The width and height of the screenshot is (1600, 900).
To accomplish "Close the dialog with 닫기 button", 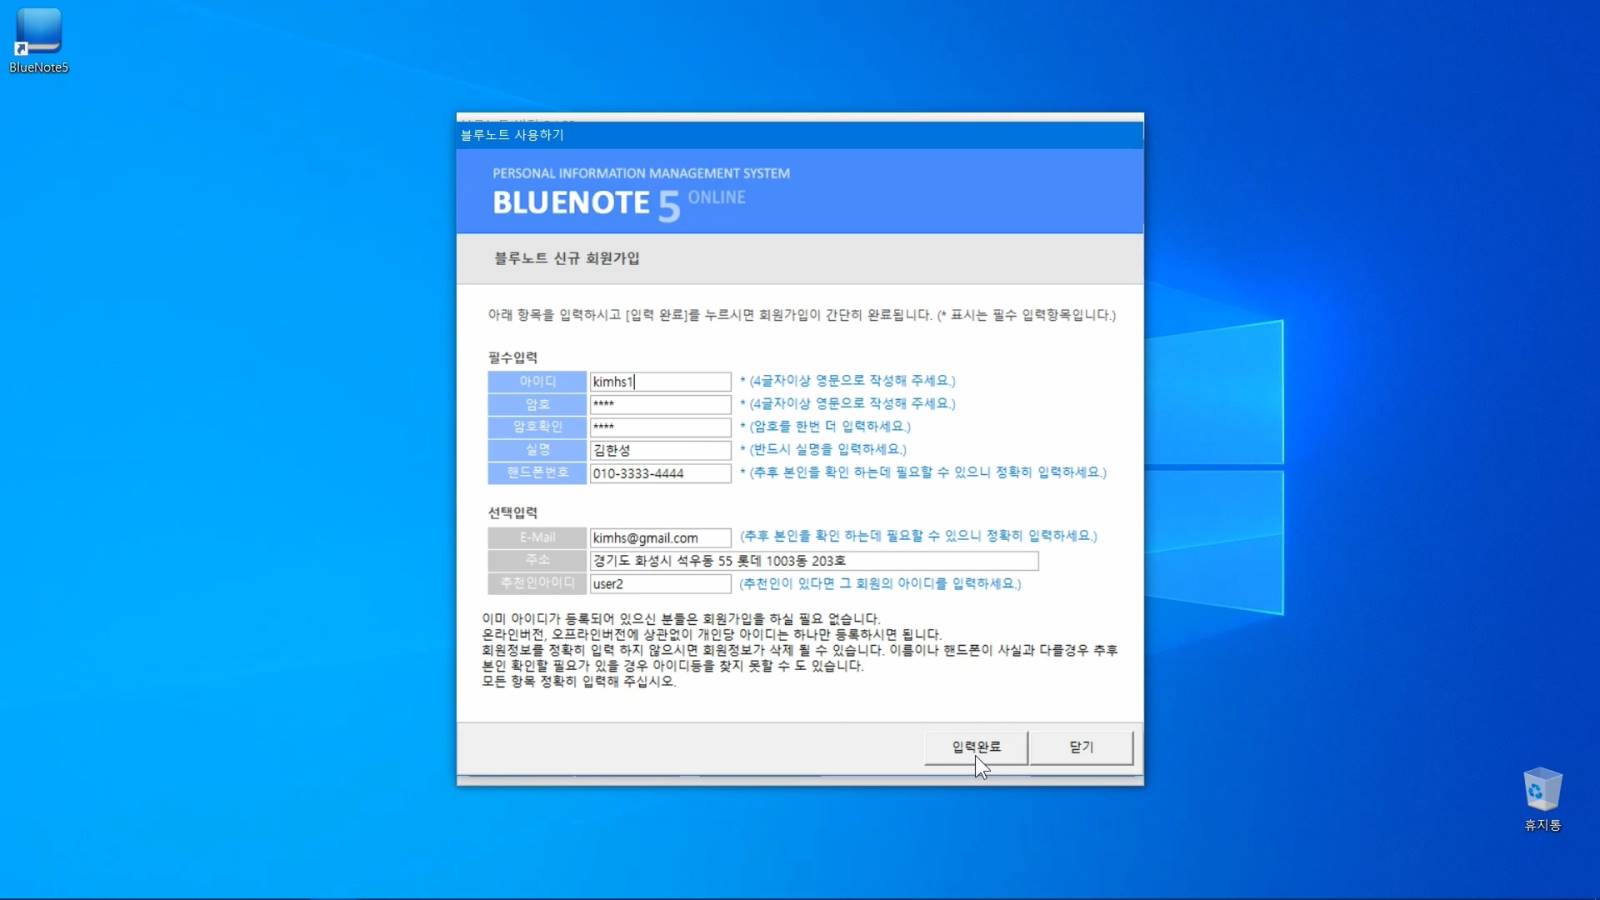I will tap(1081, 747).
